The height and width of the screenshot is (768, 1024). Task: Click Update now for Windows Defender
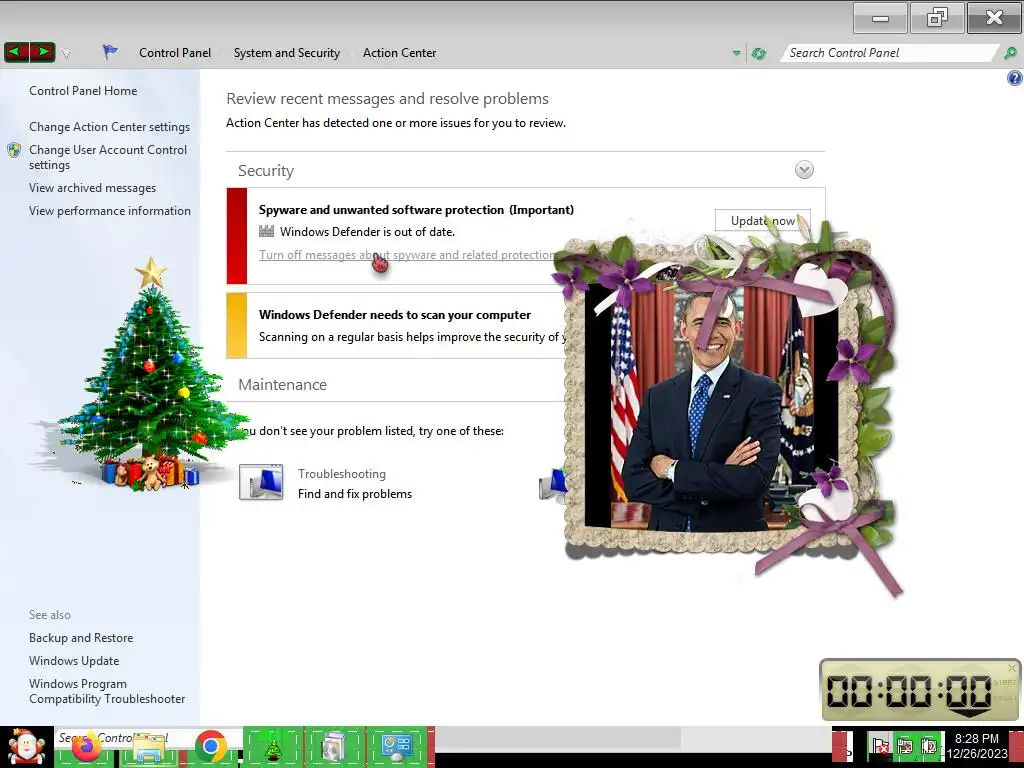pos(762,221)
